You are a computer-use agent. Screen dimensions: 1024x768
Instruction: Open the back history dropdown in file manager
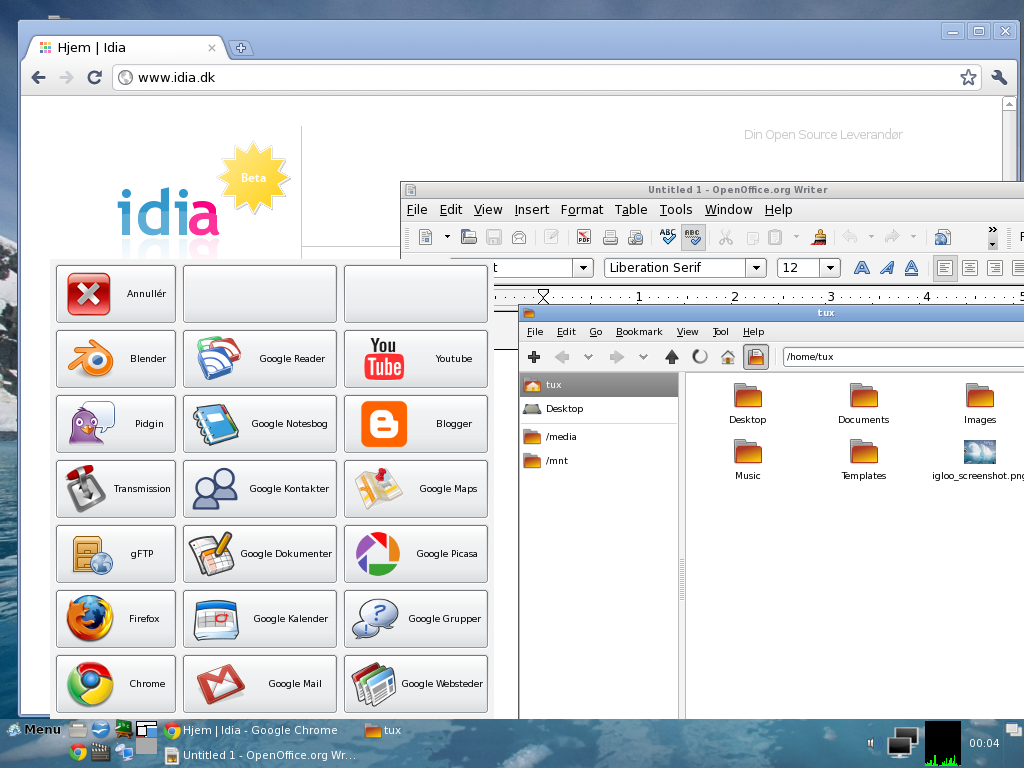(x=588, y=357)
